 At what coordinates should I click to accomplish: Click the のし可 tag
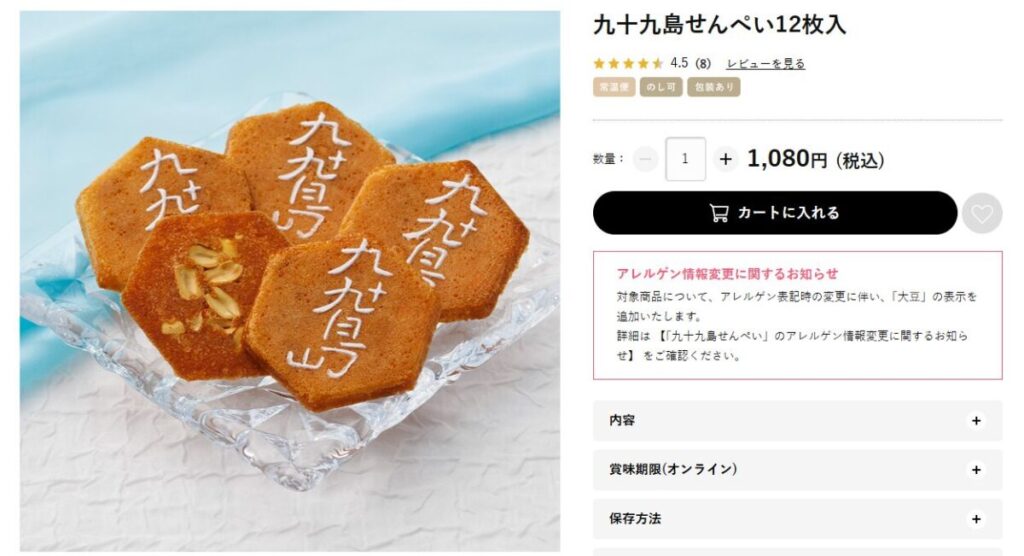click(x=661, y=87)
